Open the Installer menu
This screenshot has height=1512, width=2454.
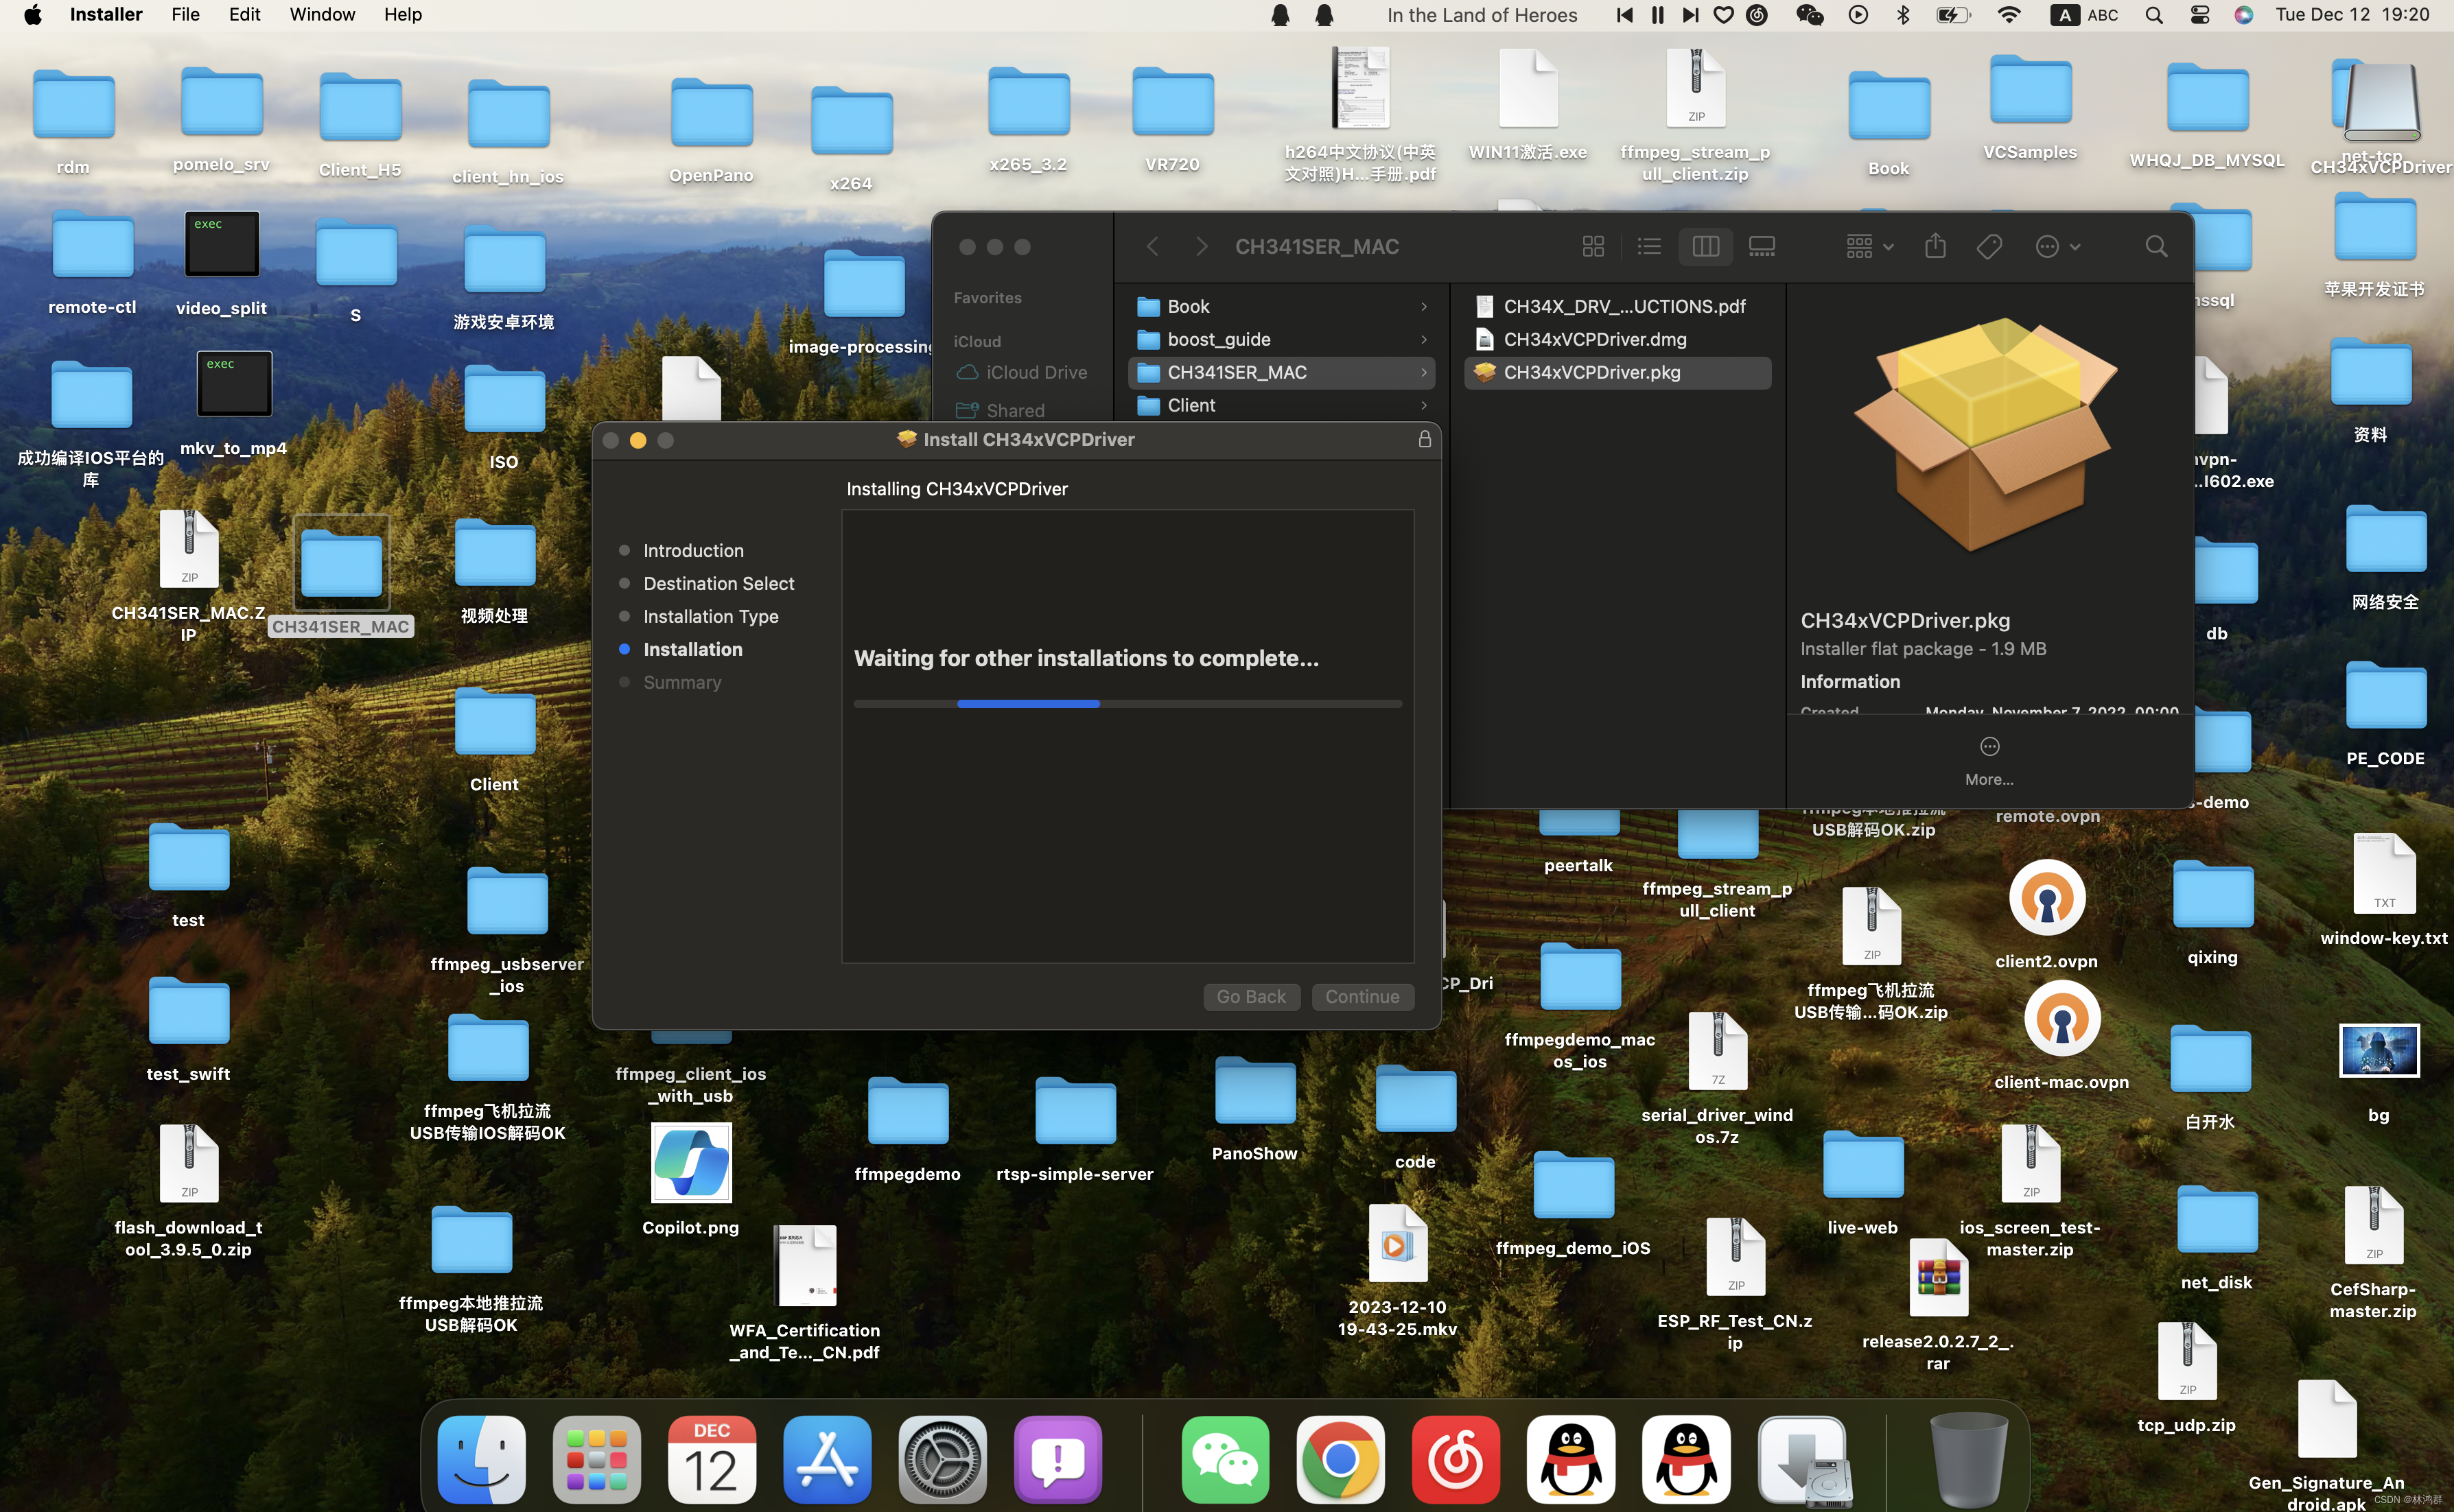106,15
